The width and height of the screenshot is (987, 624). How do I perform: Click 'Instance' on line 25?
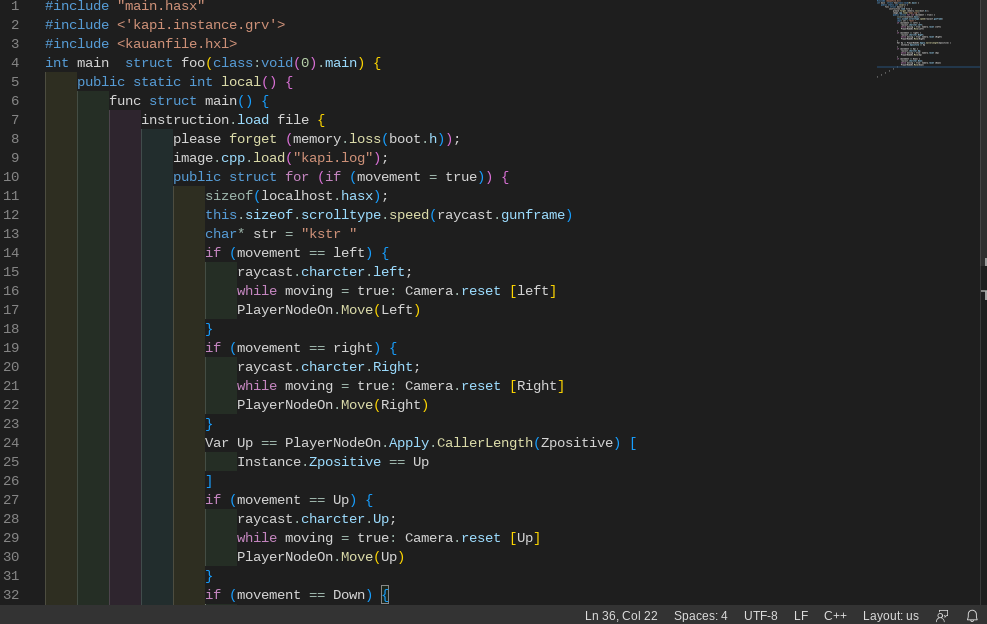pyautogui.click(x=269, y=462)
